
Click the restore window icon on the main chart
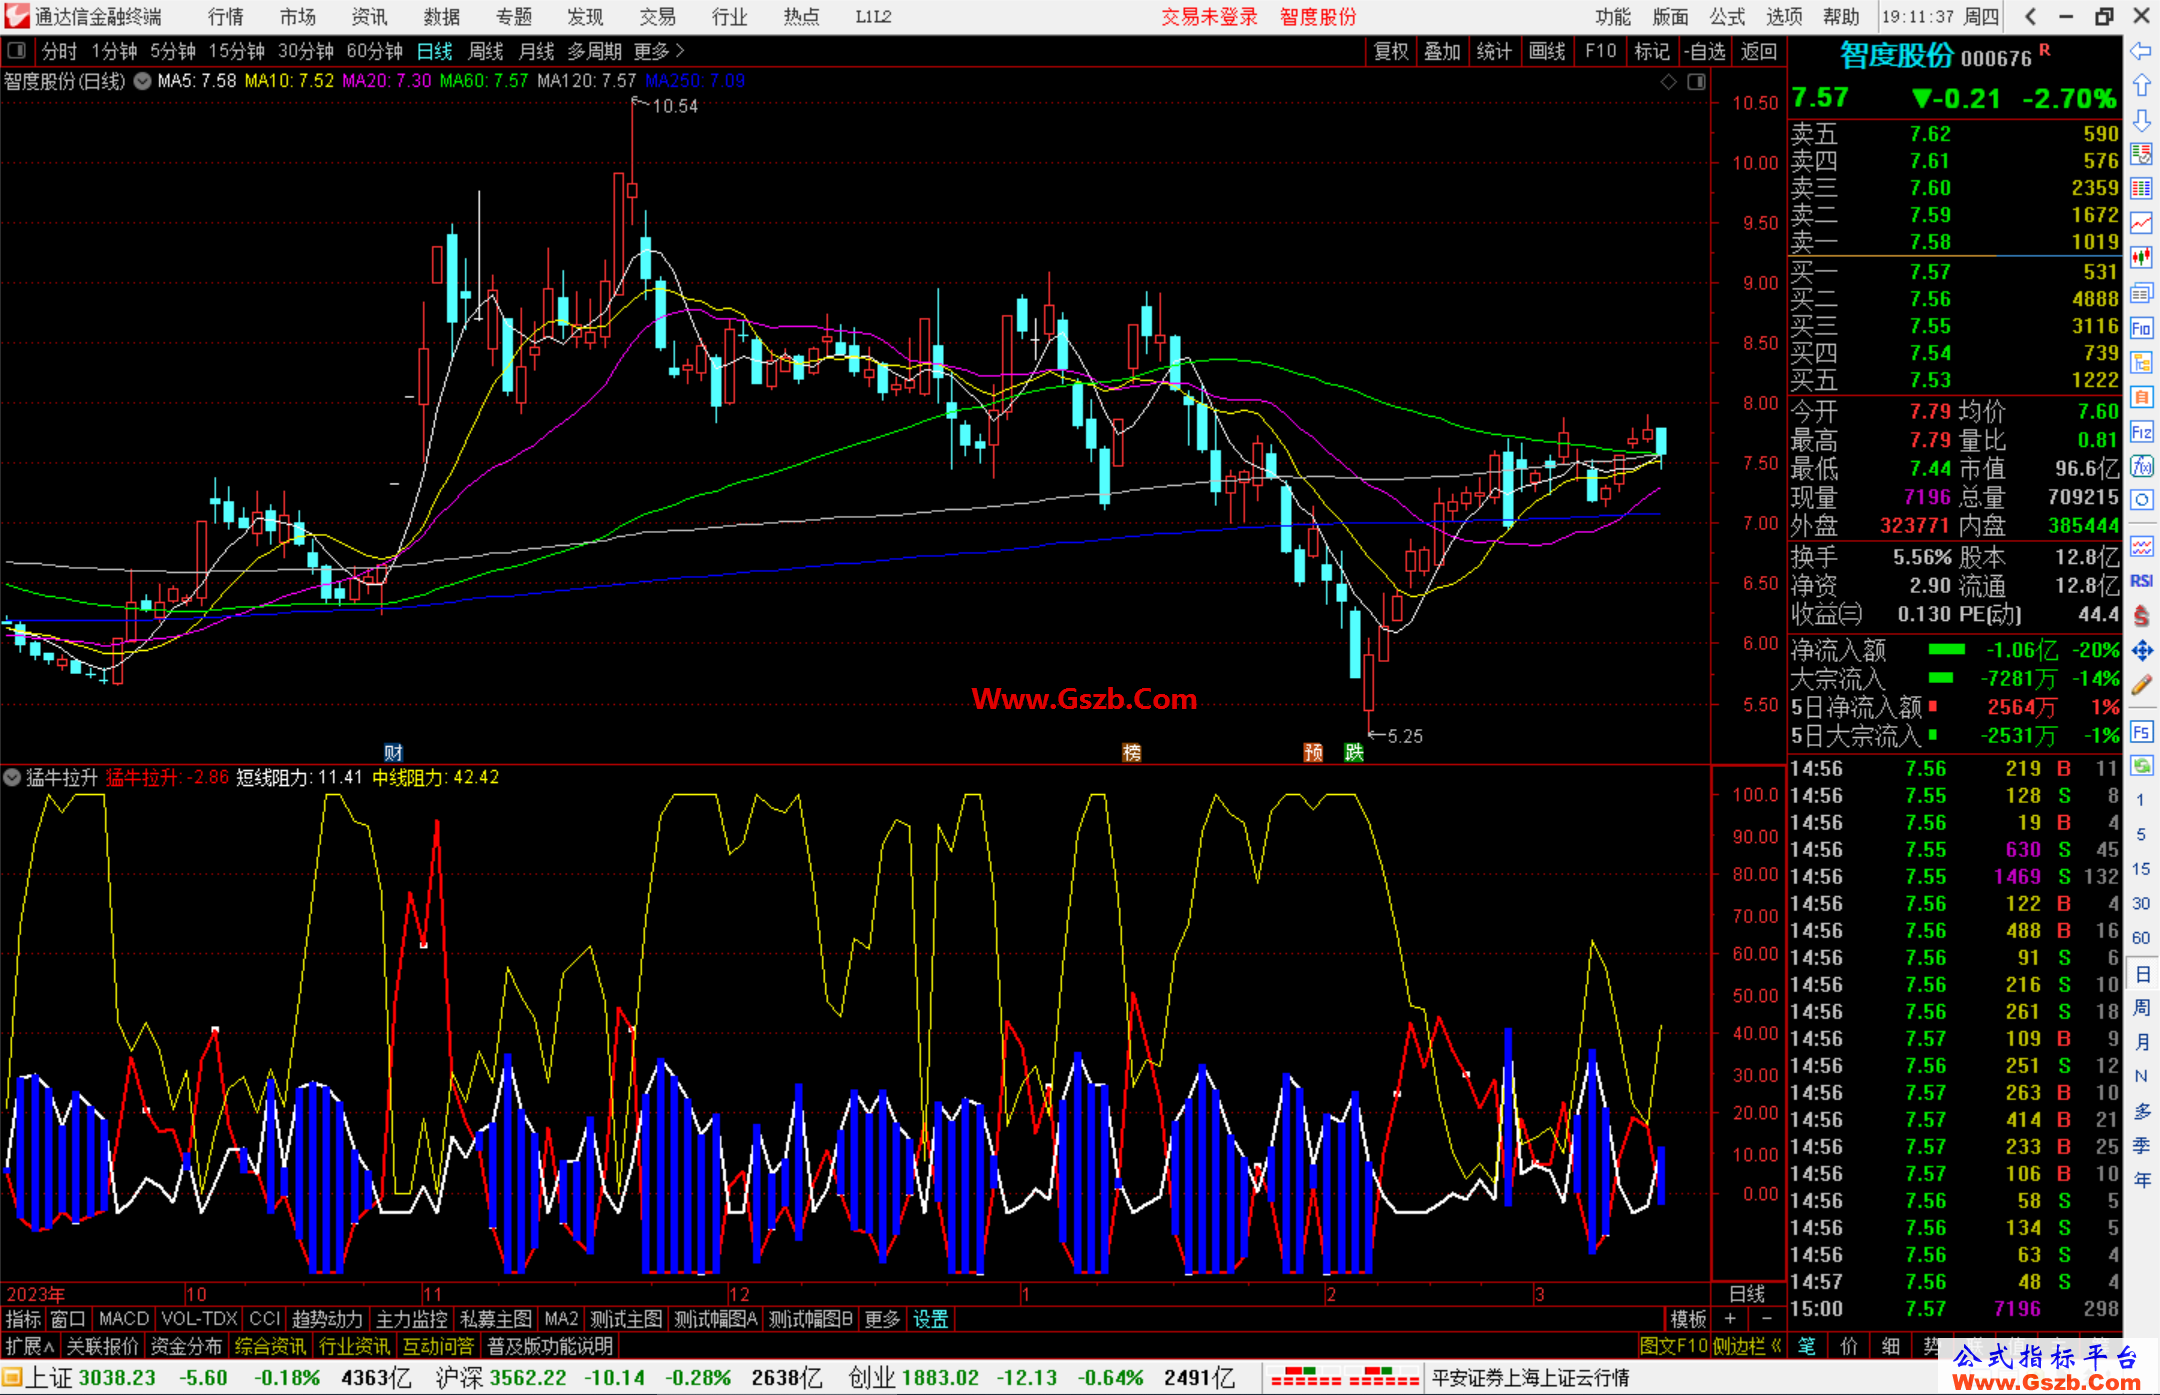coord(1697,82)
